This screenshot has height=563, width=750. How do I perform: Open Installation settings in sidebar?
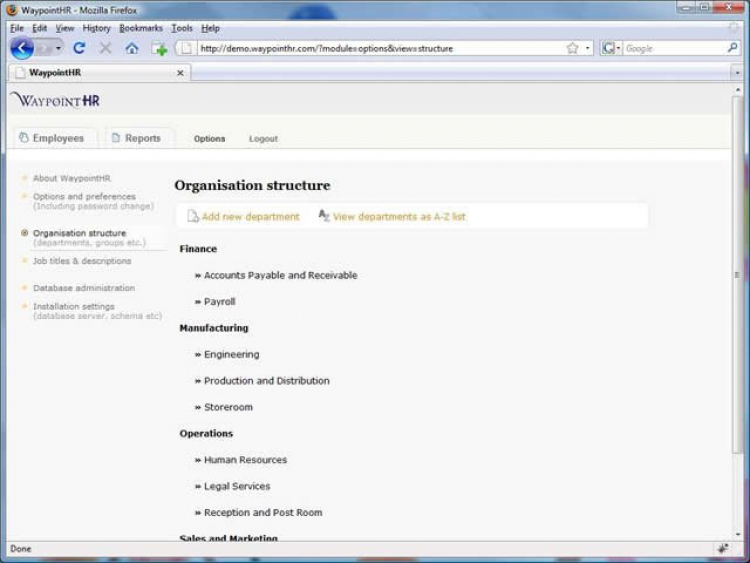pos(74,306)
